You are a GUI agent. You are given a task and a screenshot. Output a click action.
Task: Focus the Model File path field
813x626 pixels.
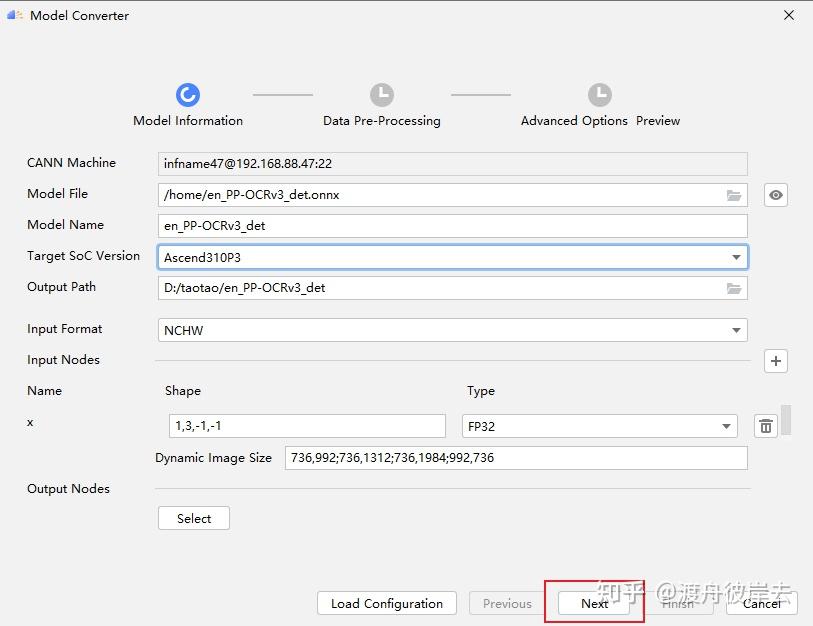pos(453,195)
